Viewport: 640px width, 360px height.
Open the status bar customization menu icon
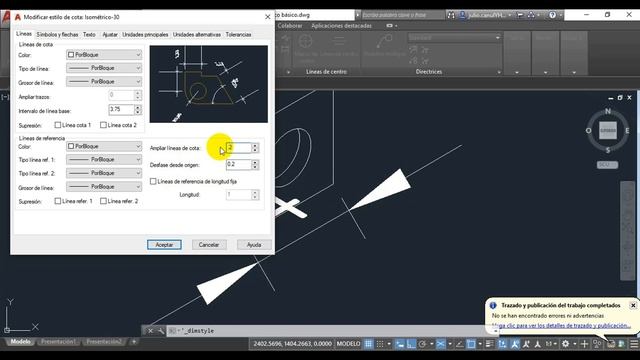pos(634,344)
